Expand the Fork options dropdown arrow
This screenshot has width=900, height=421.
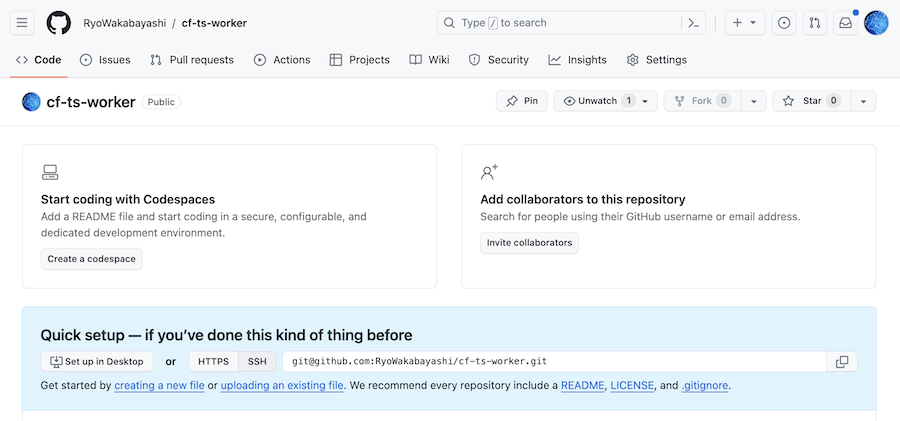point(754,101)
